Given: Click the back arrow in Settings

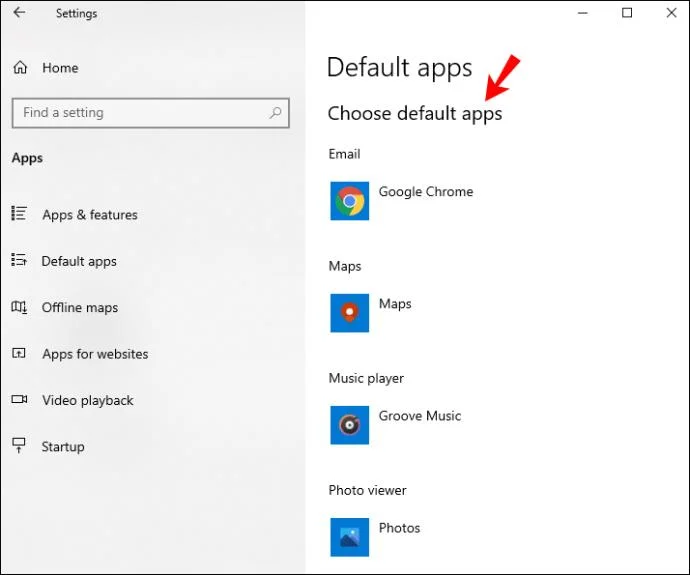Looking at the screenshot, I should tap(19, 13).
